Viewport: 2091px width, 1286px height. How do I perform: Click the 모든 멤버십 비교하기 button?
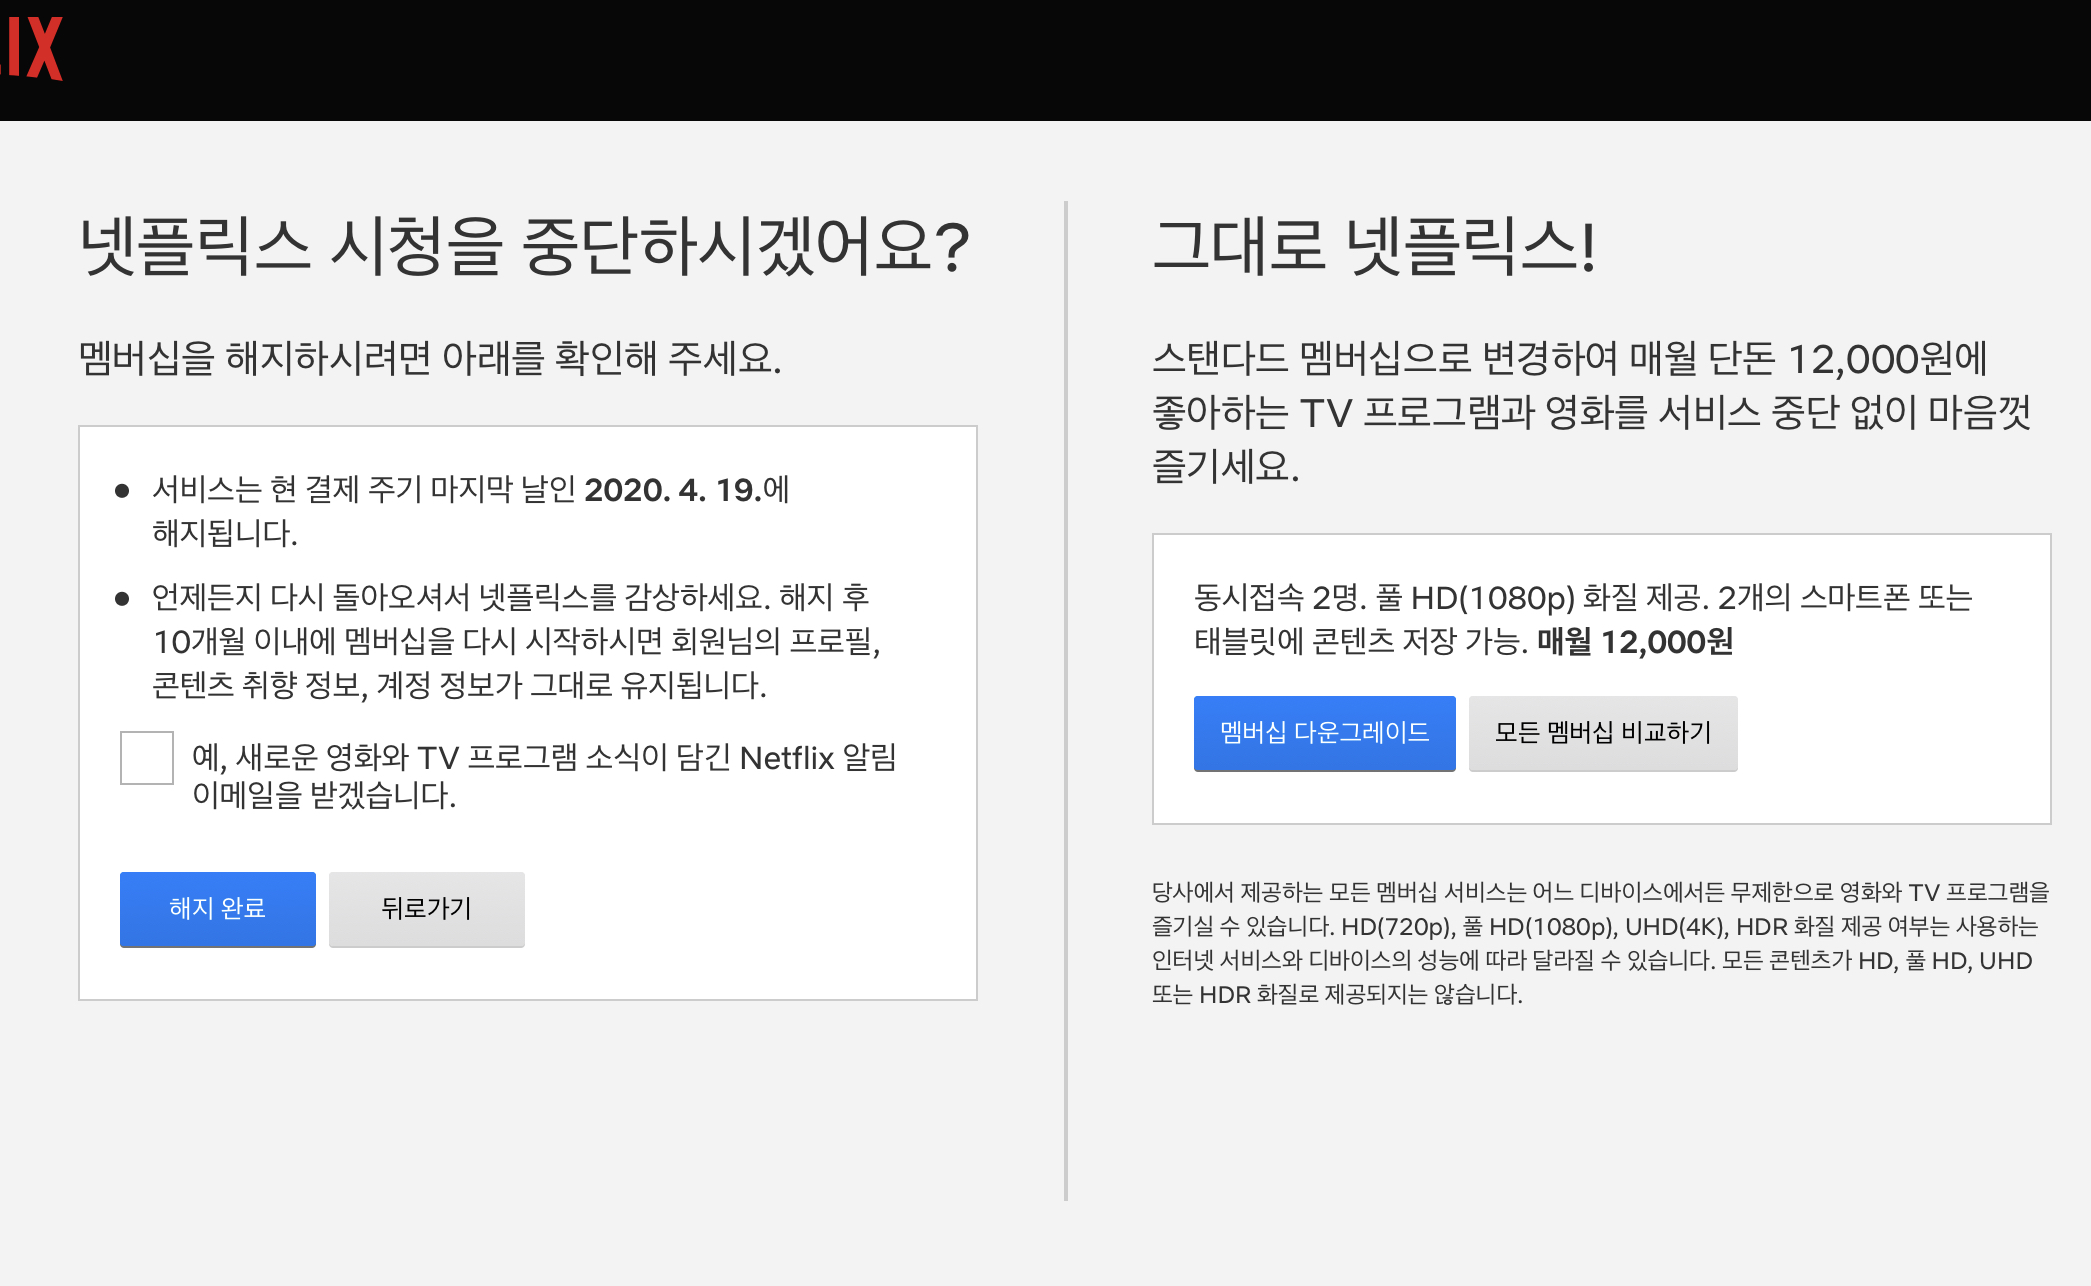[x=1603, y=733]
